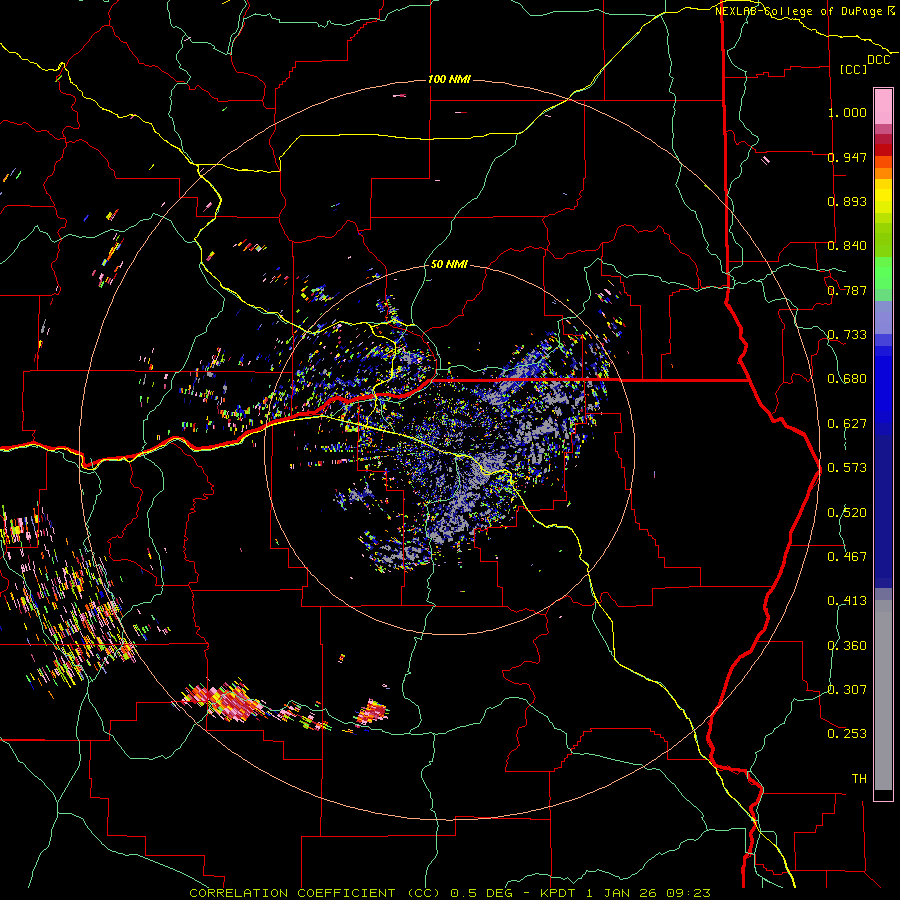Click the 0.520 color scale label
This screenshot has width=900, height=900.
point(847,513)
